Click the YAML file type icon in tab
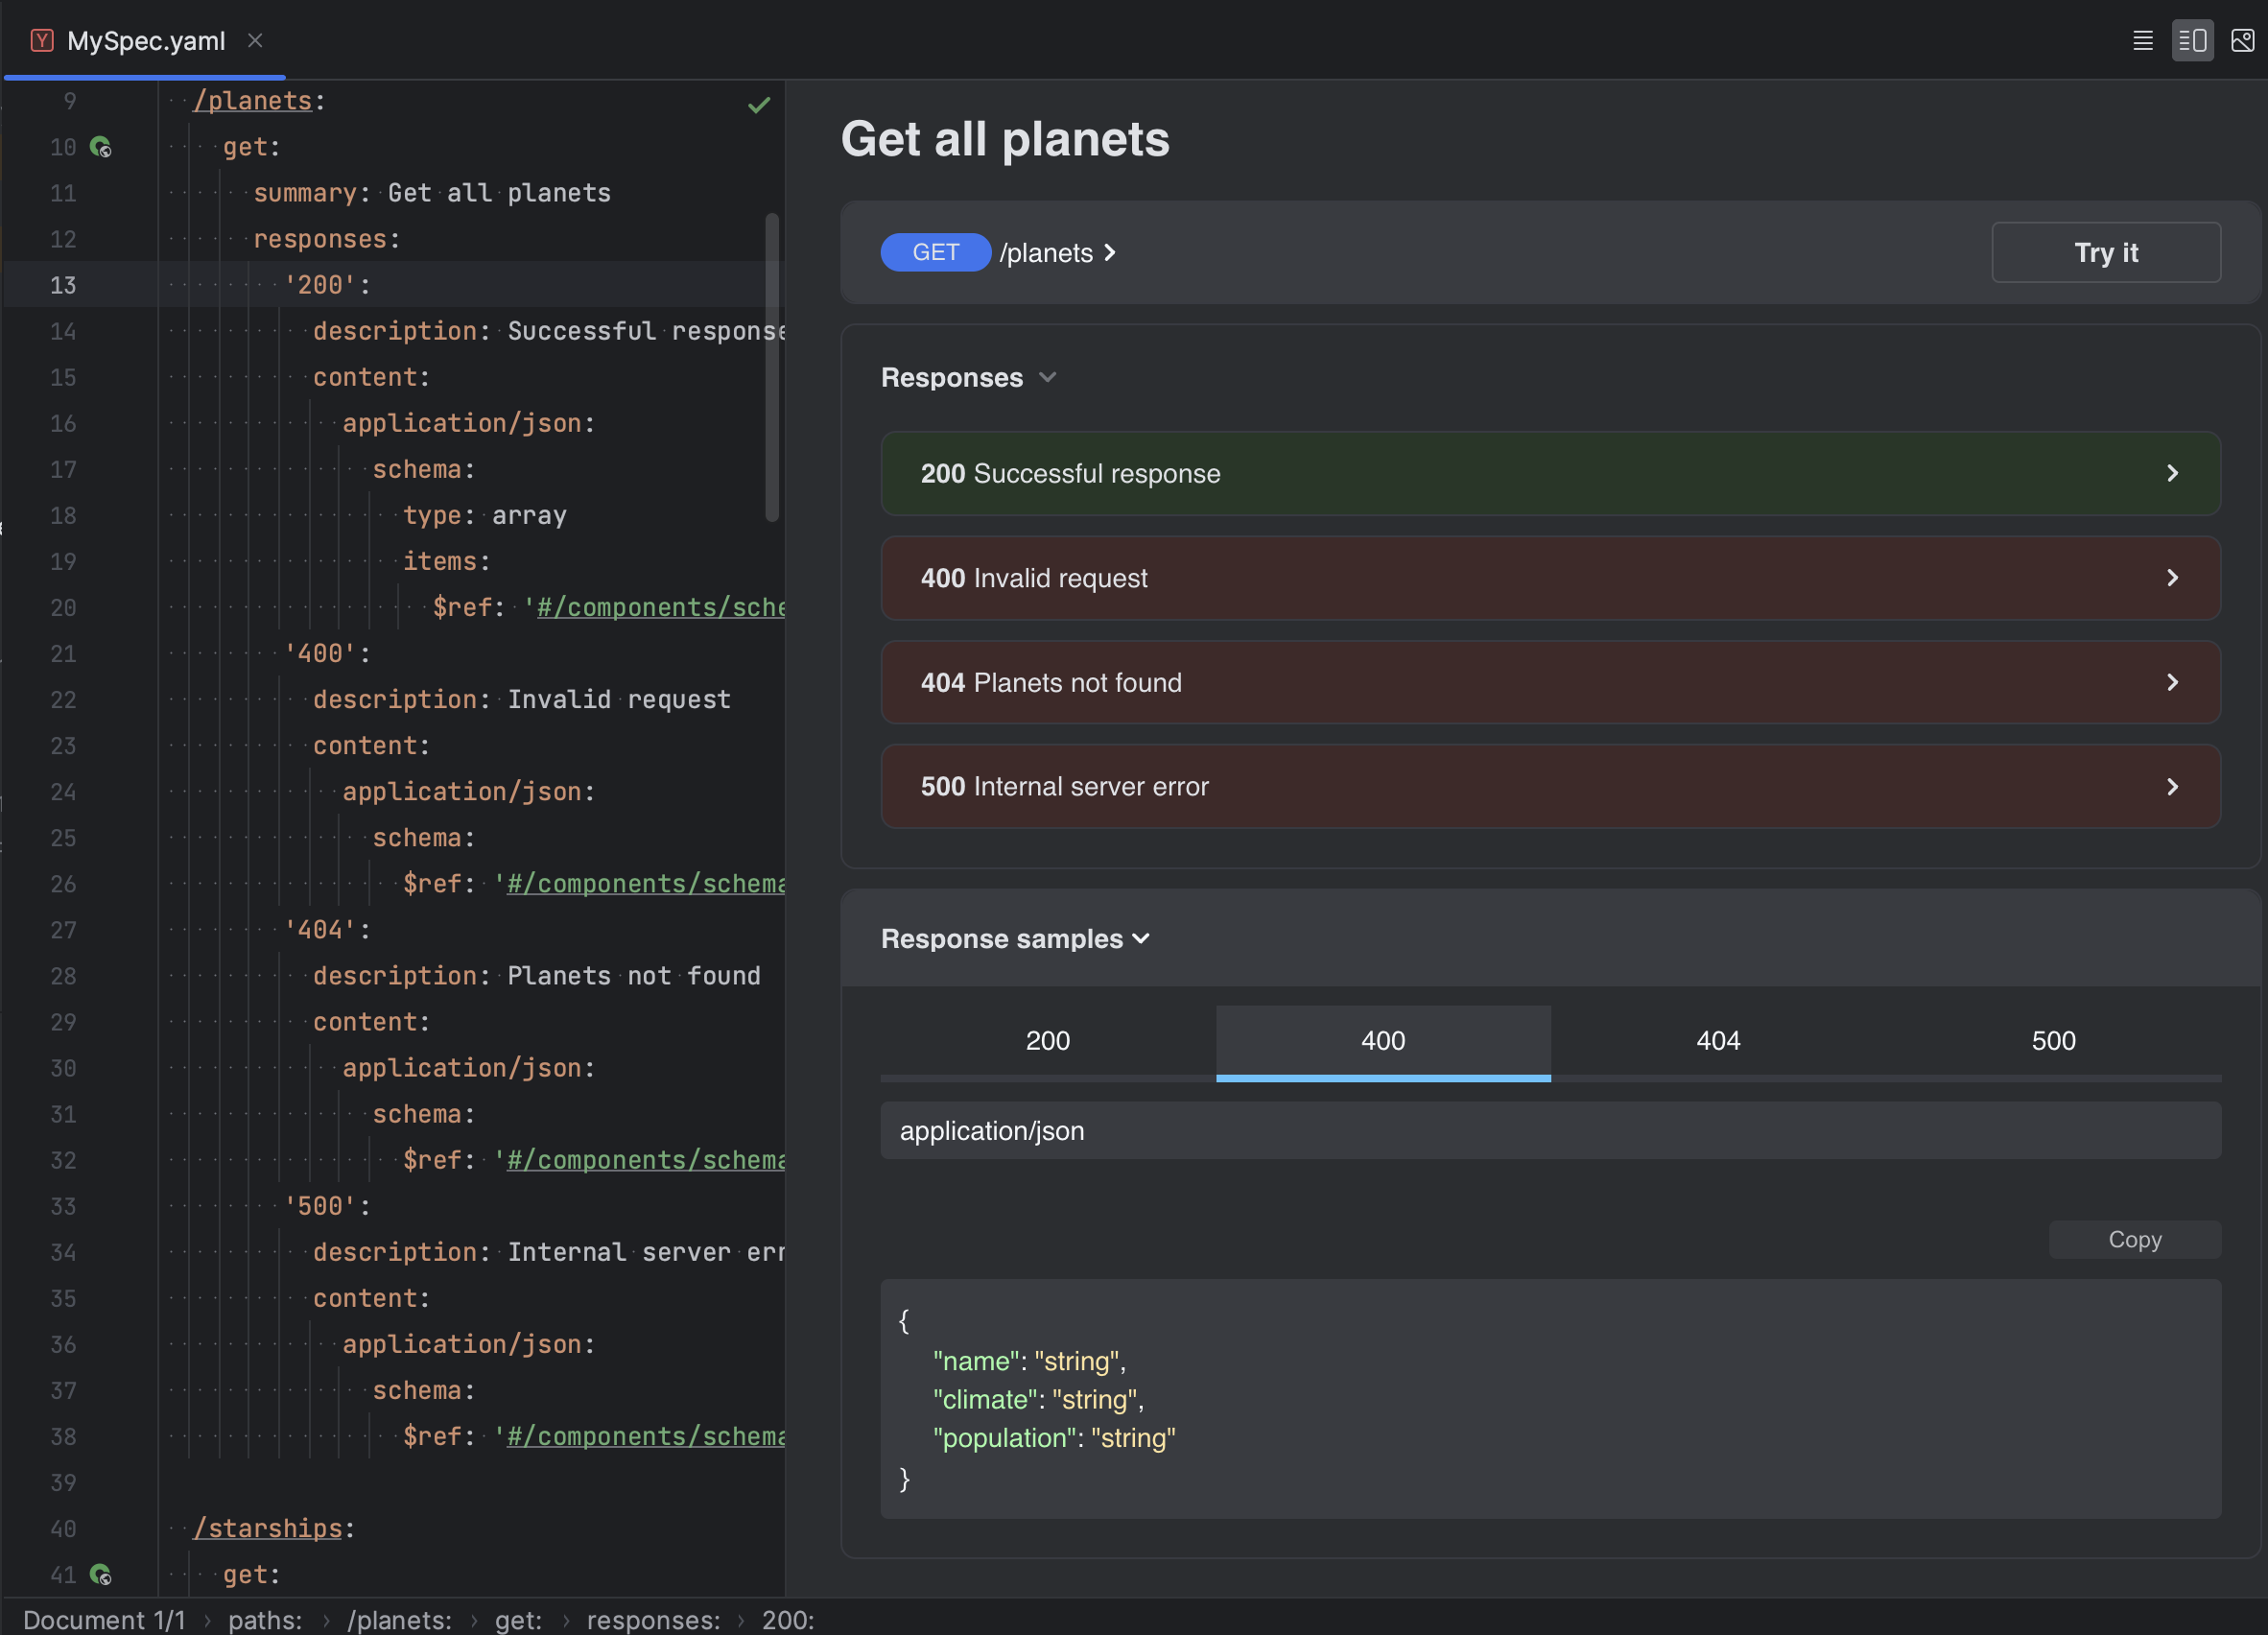Screen dimensions: 2268x1635 (x=42, y=39)
